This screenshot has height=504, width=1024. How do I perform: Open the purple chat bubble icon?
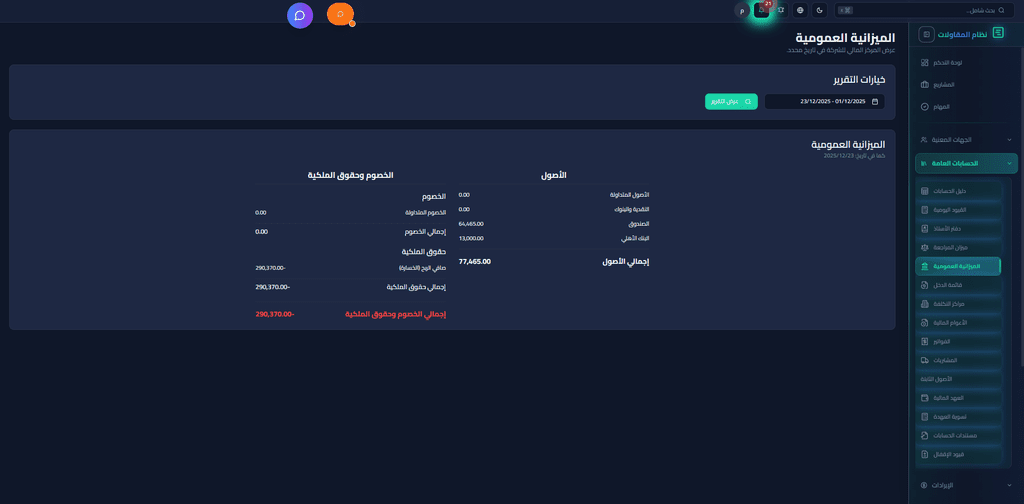[300, 16]
